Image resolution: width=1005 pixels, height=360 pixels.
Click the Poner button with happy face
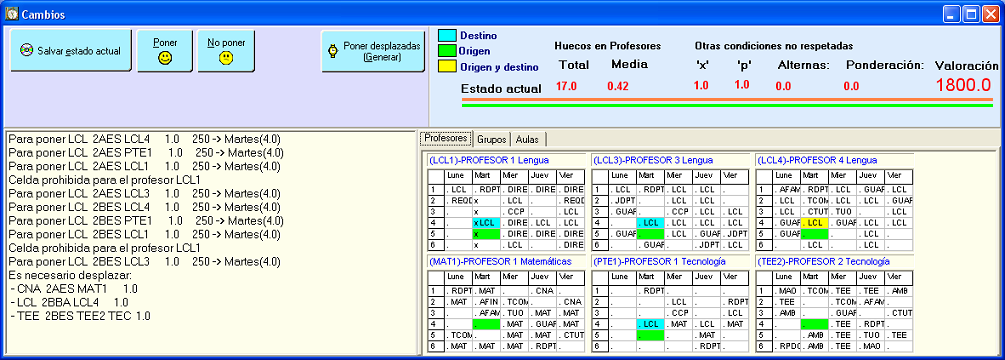pos(165,51)
